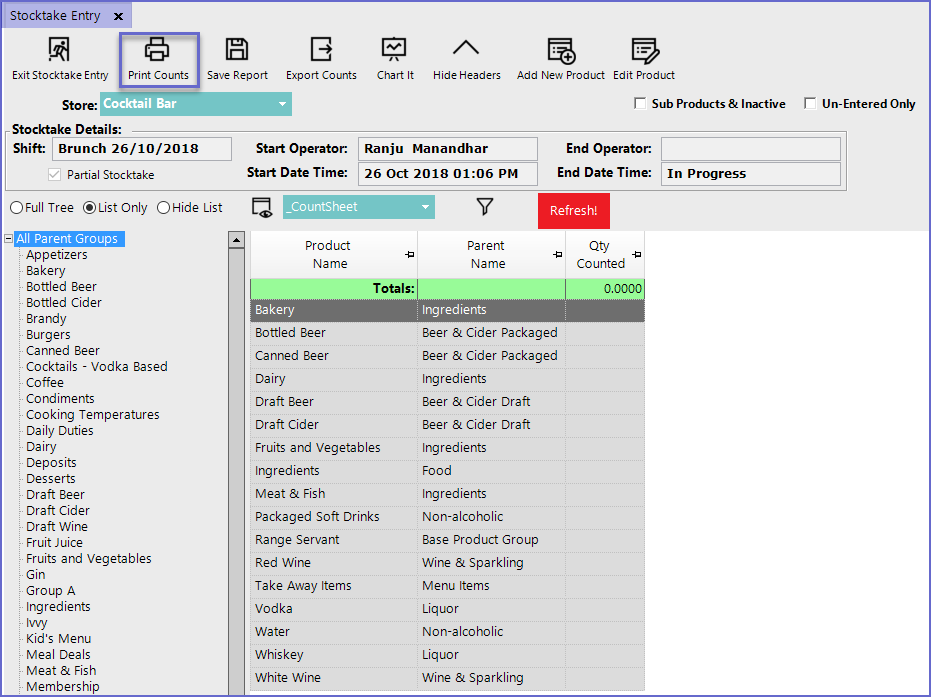
Task: Select the Full Tree radio option
Action: click(x=16, y=208)
